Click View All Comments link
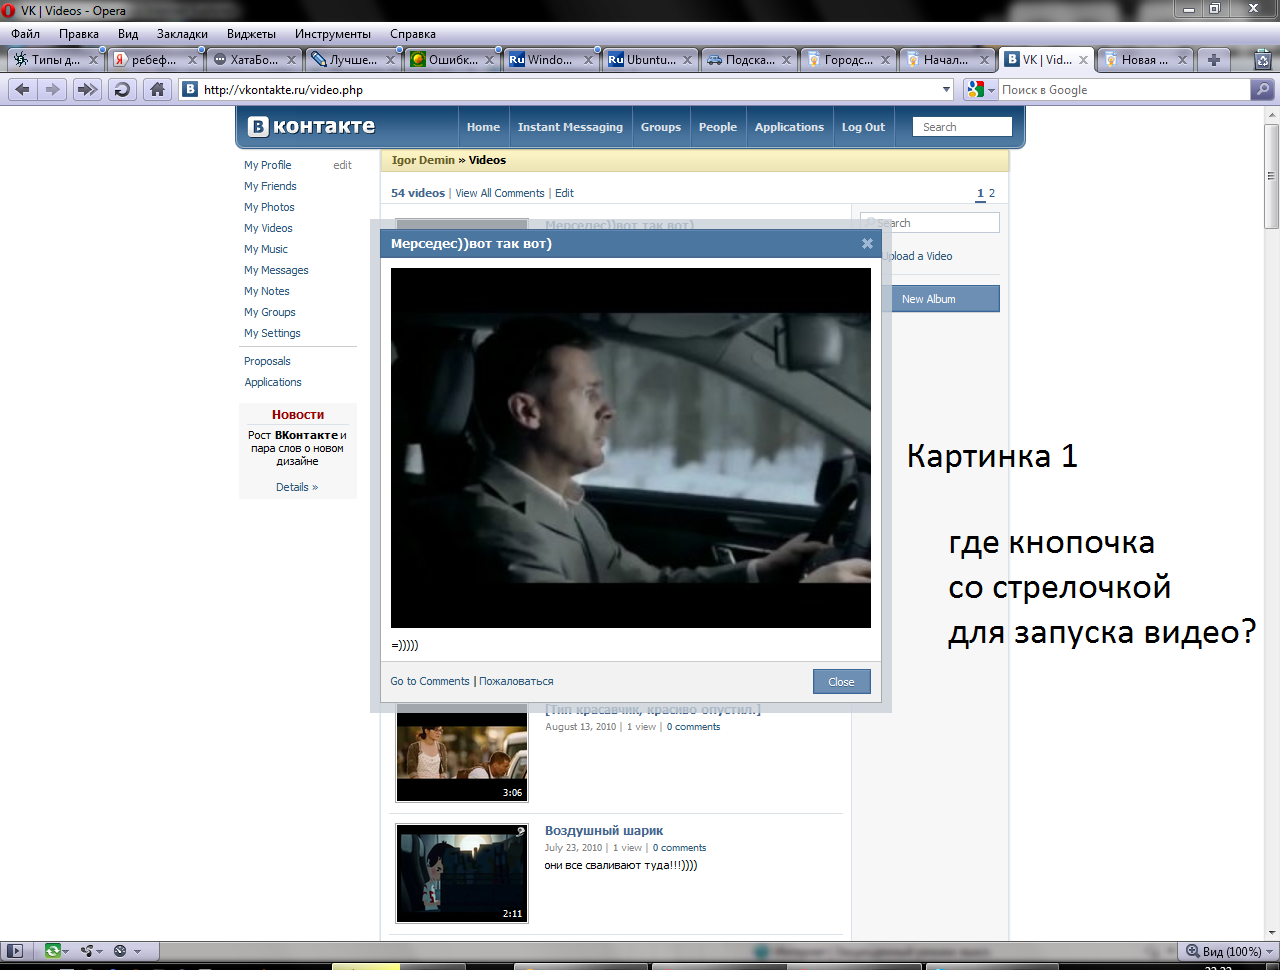The width and height of the screenshot is (1280, 970). (500, 193)
